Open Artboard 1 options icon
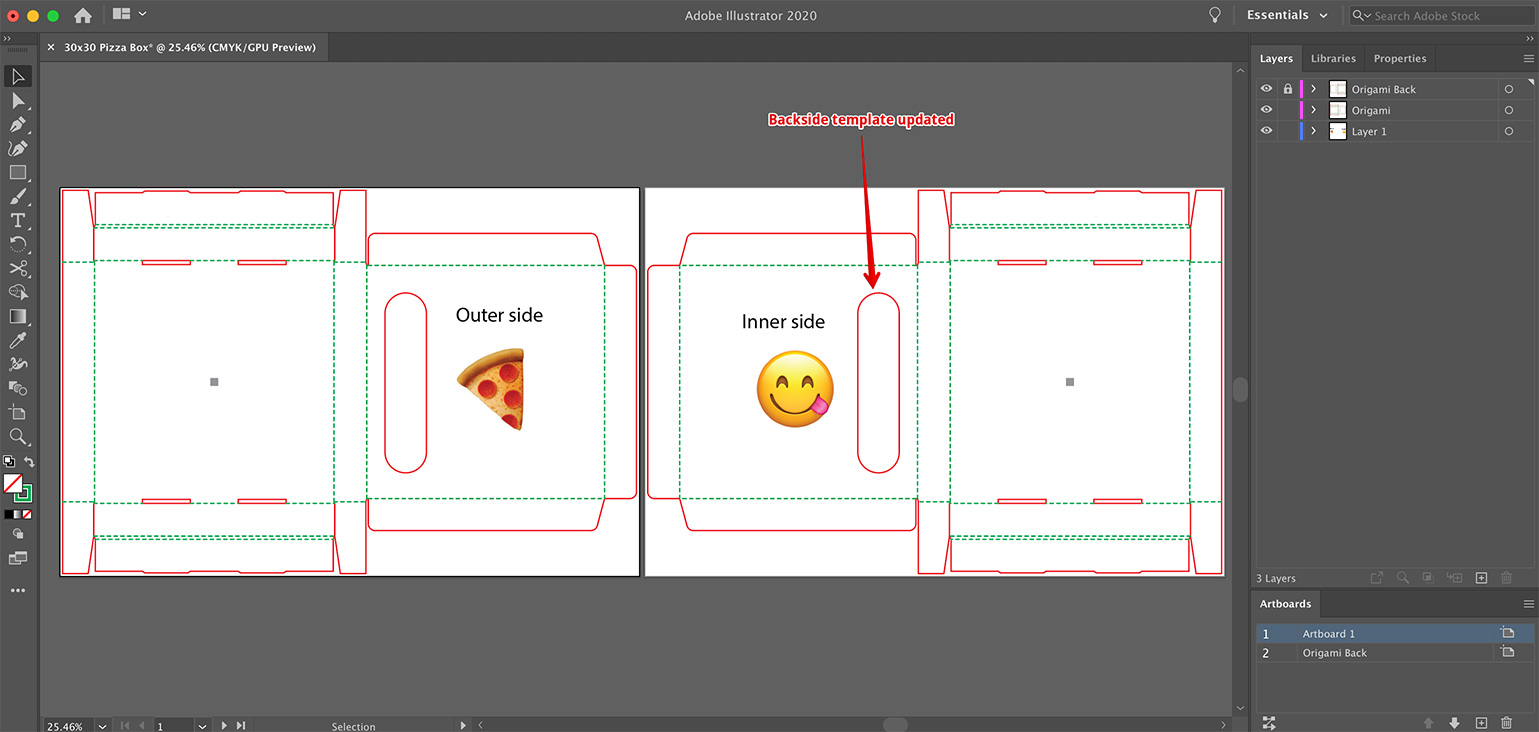The image size is (1539, 732). click(1507, 633)
